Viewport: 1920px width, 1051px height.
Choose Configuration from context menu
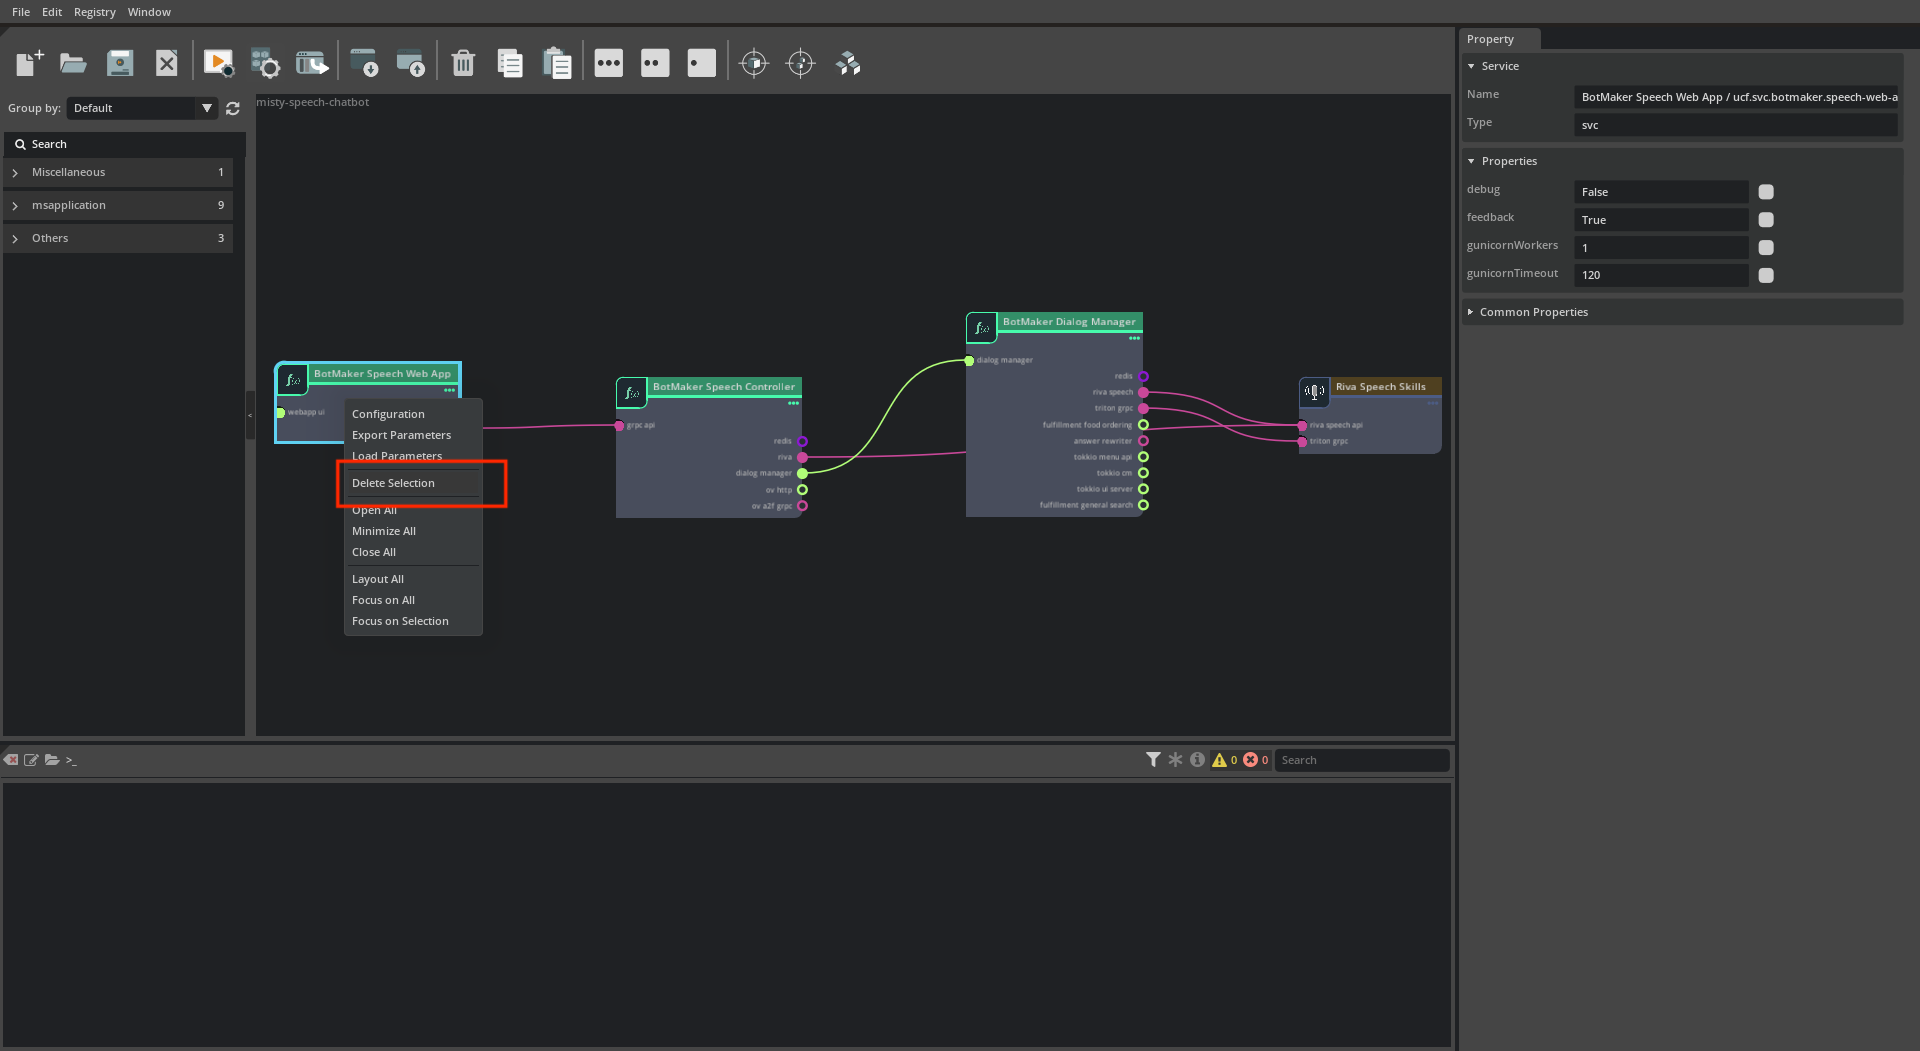click(x=413, y=414)
